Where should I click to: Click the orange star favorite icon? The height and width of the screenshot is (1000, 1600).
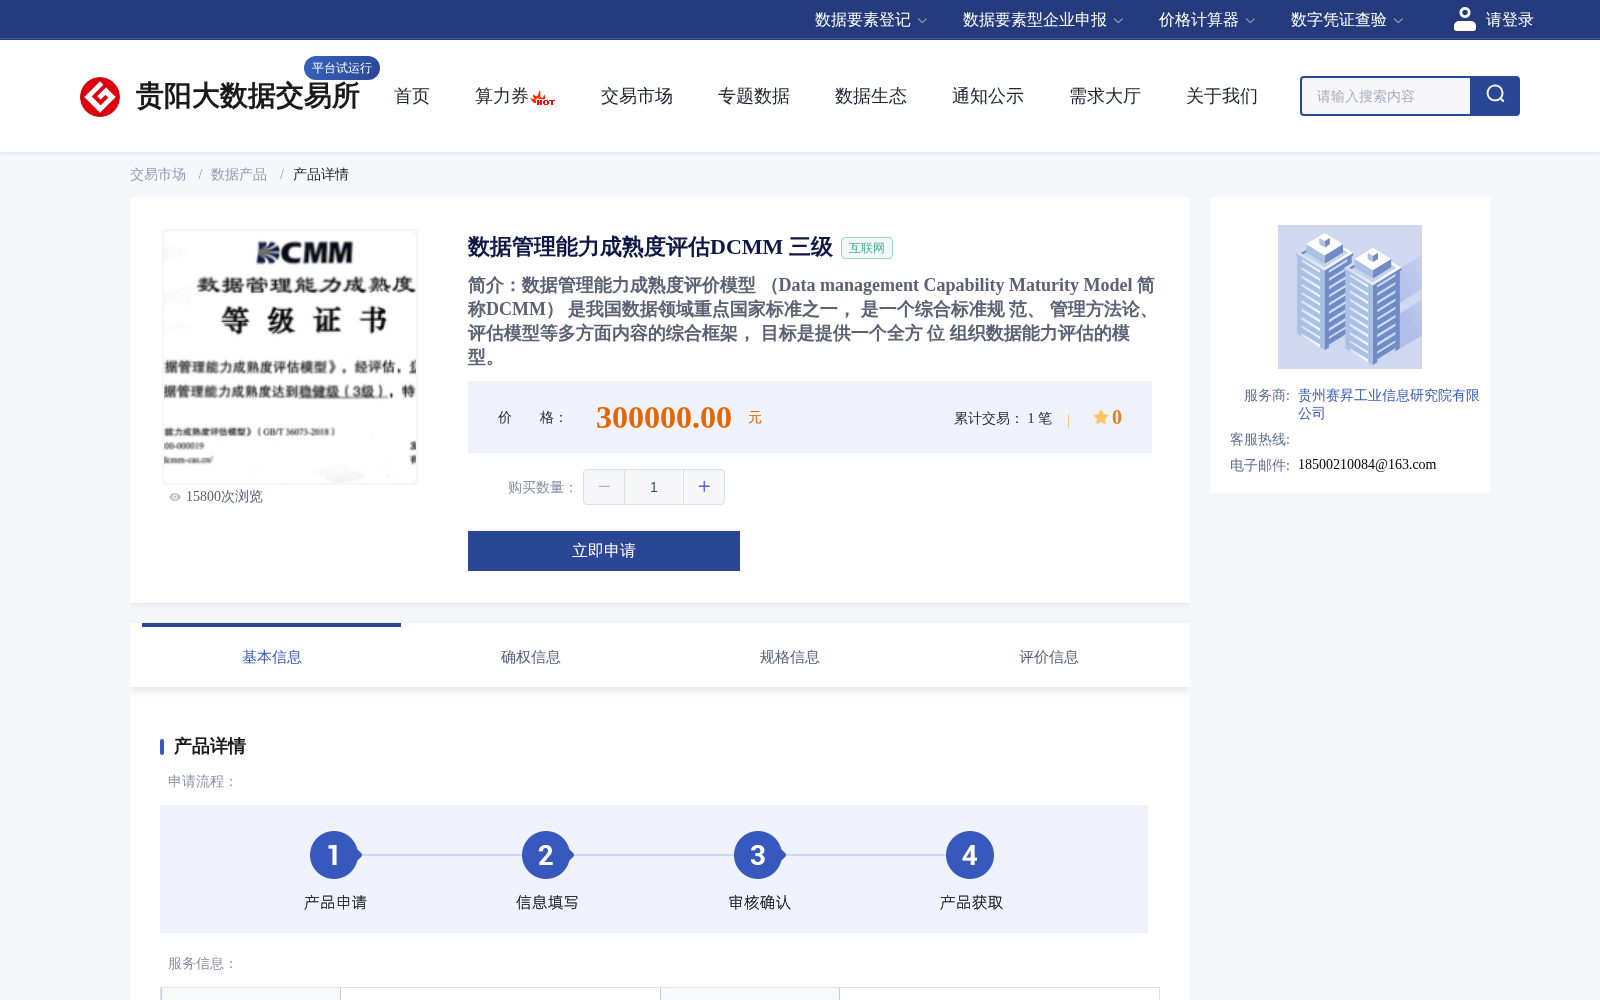(x=1100, y=417)
